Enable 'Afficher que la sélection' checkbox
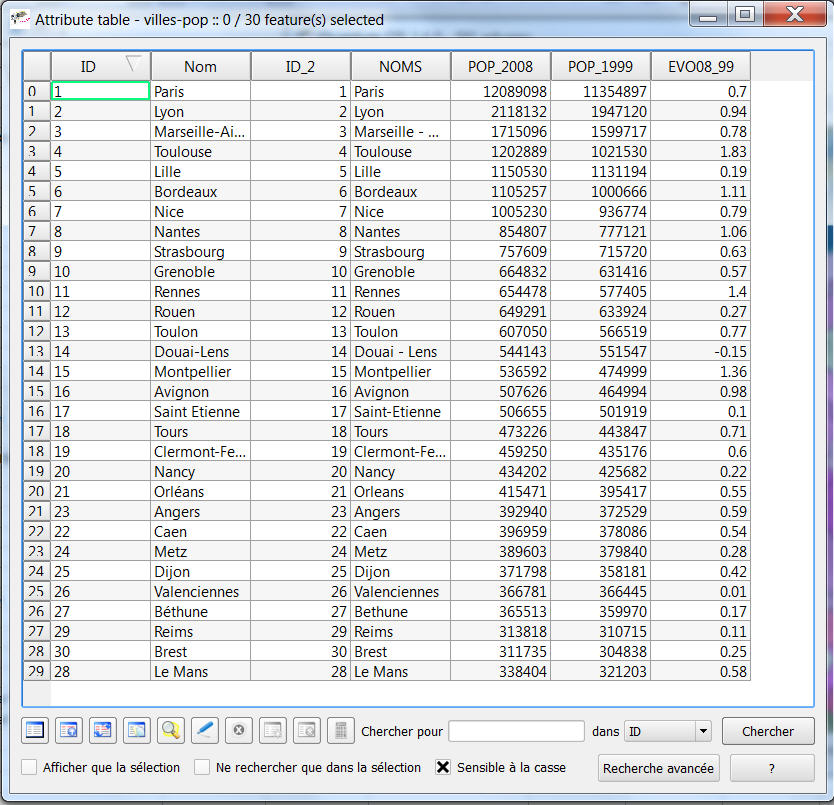Image resolution: width=834 pixels, height=805 pixels. pos(30,768)
